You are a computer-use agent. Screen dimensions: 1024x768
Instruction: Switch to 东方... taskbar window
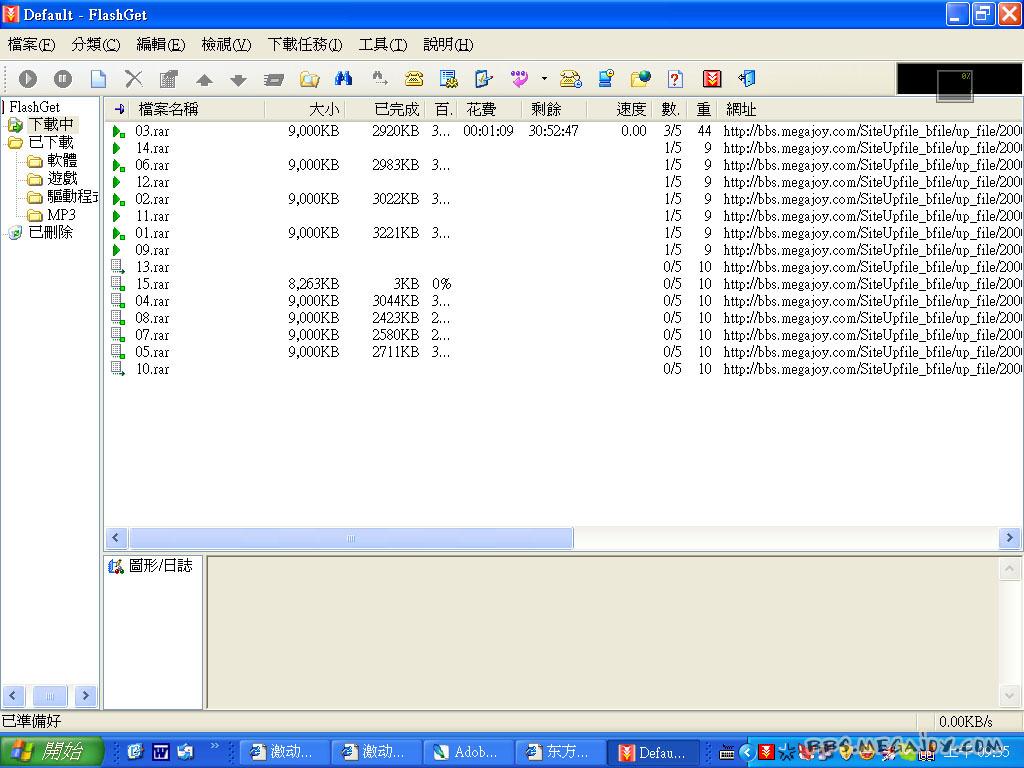560,752
